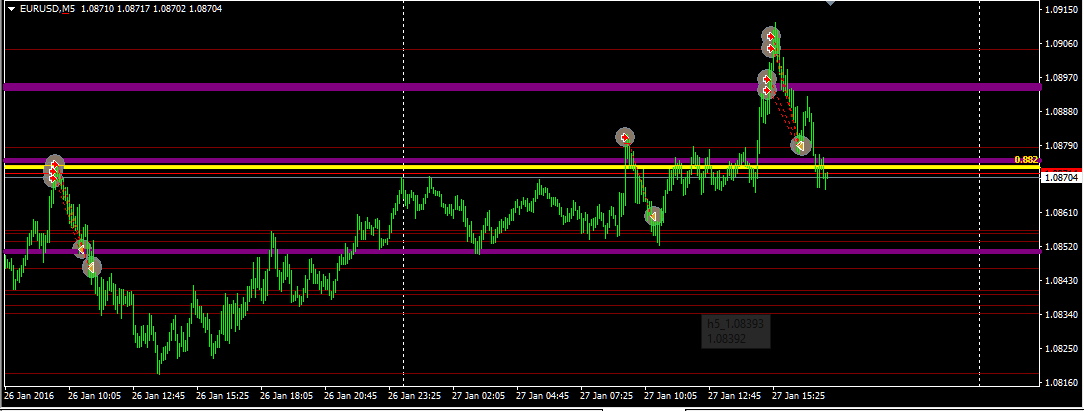Click the 1.08717 high value in header
The image size is (1084, 411).
point(132,10)
